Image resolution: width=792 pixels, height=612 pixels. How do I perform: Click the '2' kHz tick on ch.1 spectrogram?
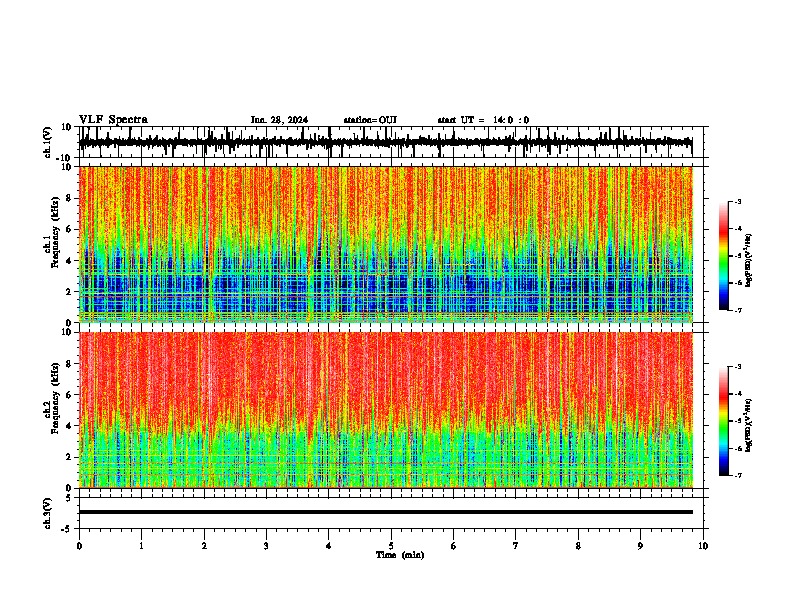69,291
